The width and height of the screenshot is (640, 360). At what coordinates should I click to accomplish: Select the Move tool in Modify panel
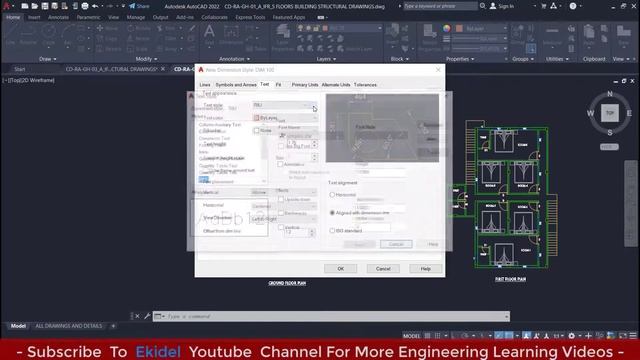coord(107,28)
